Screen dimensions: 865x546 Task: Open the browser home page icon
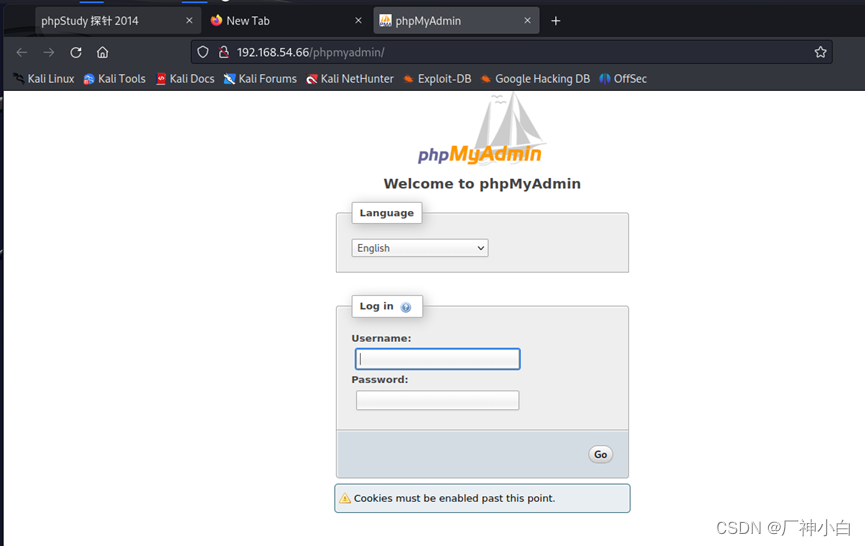click(103, 52)
